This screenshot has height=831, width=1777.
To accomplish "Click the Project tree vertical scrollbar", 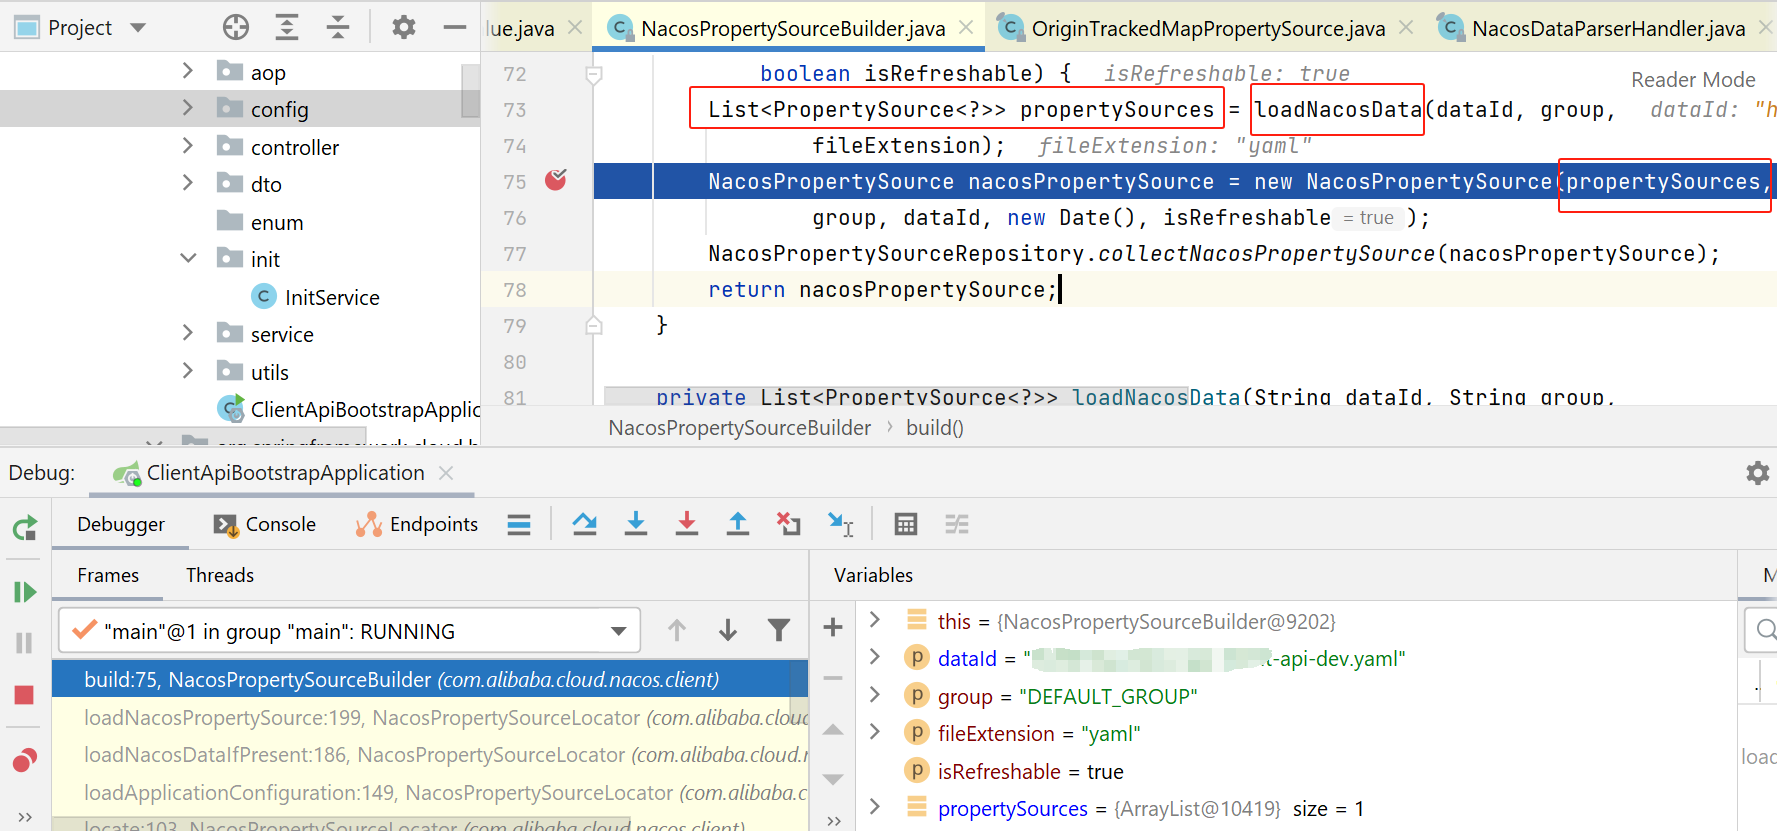I will (470, 91).
